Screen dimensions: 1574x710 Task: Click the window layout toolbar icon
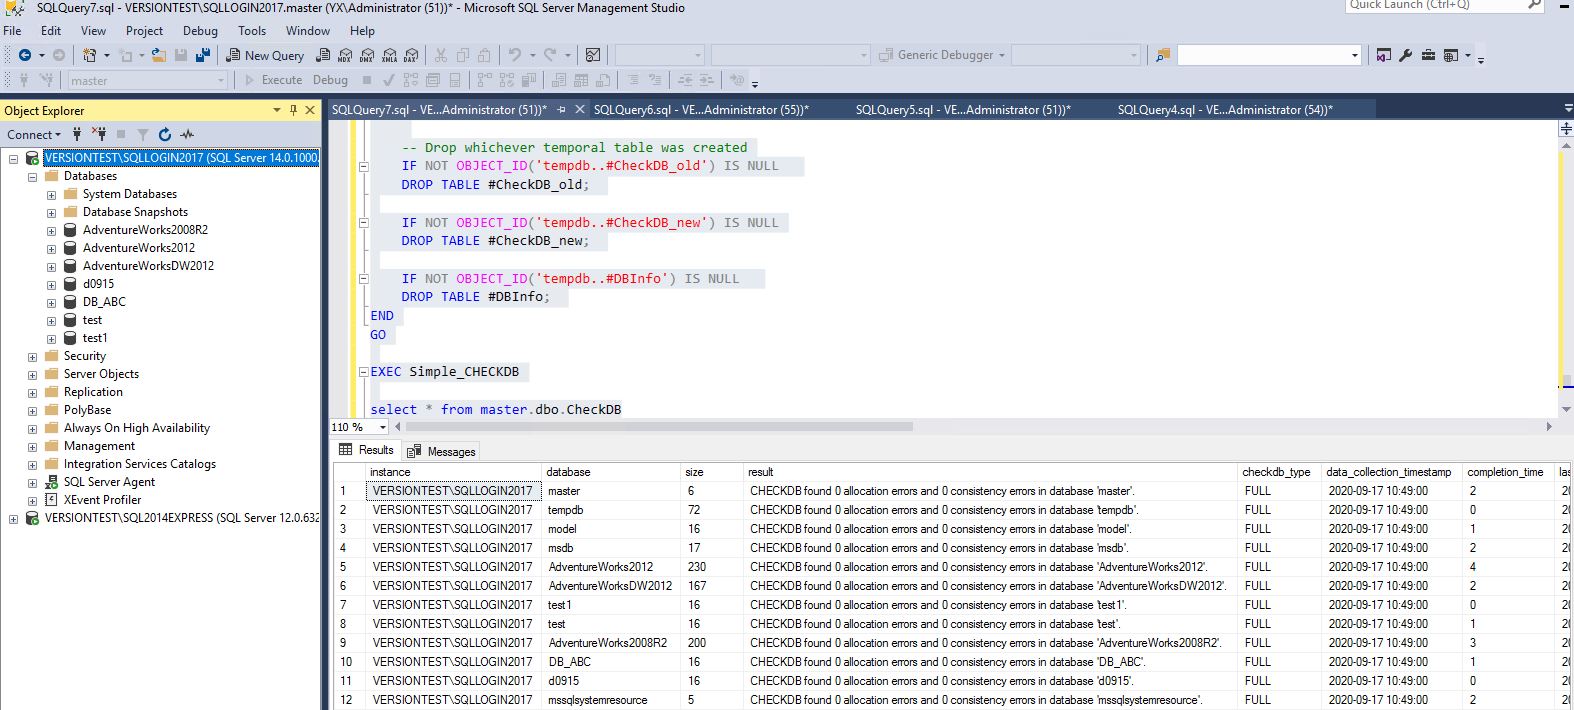1451,55
